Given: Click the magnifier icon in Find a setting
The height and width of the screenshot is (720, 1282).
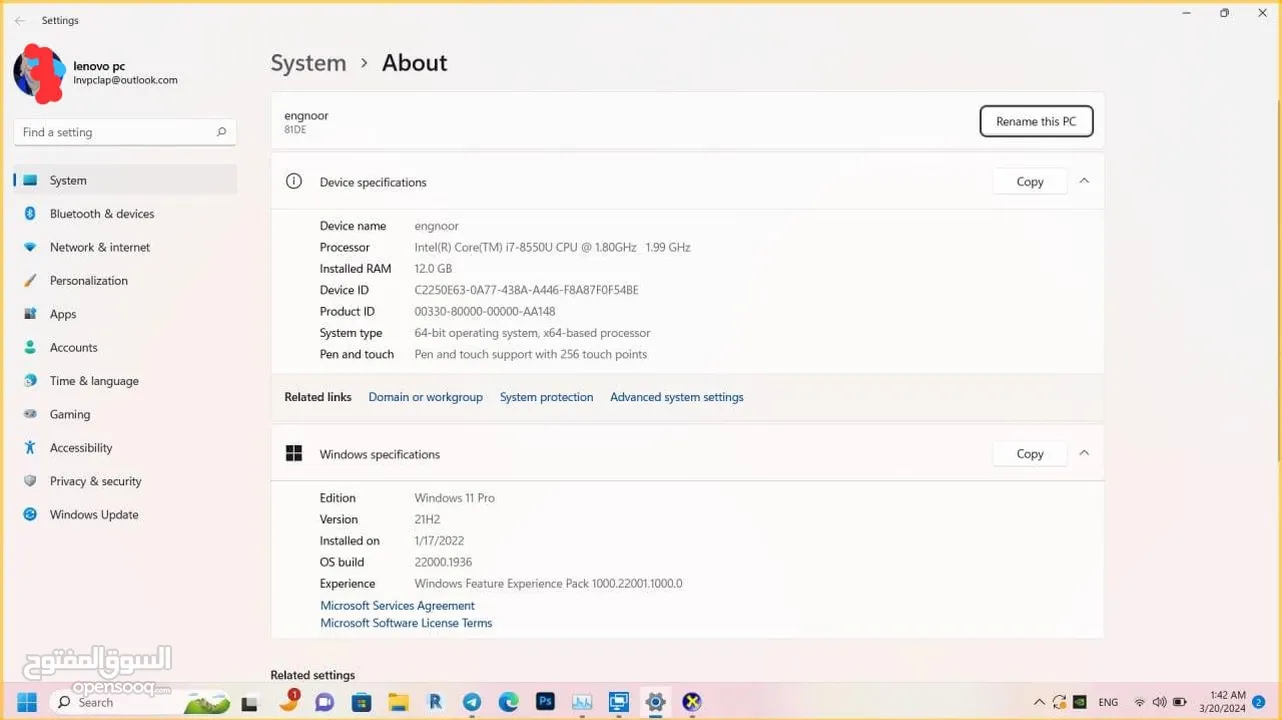Looking at the screenshot, I should click(221, 132).
